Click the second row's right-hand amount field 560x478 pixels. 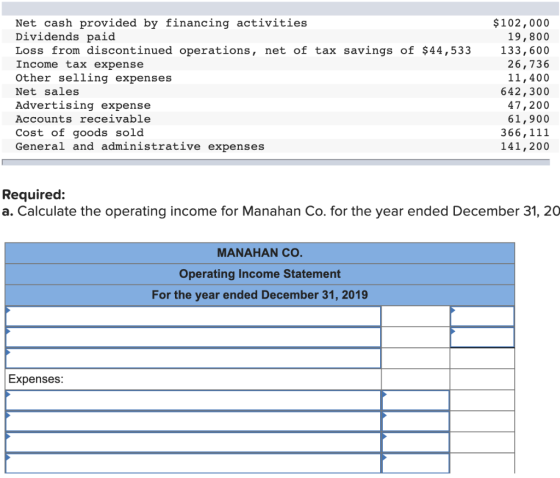coord(482,337)
